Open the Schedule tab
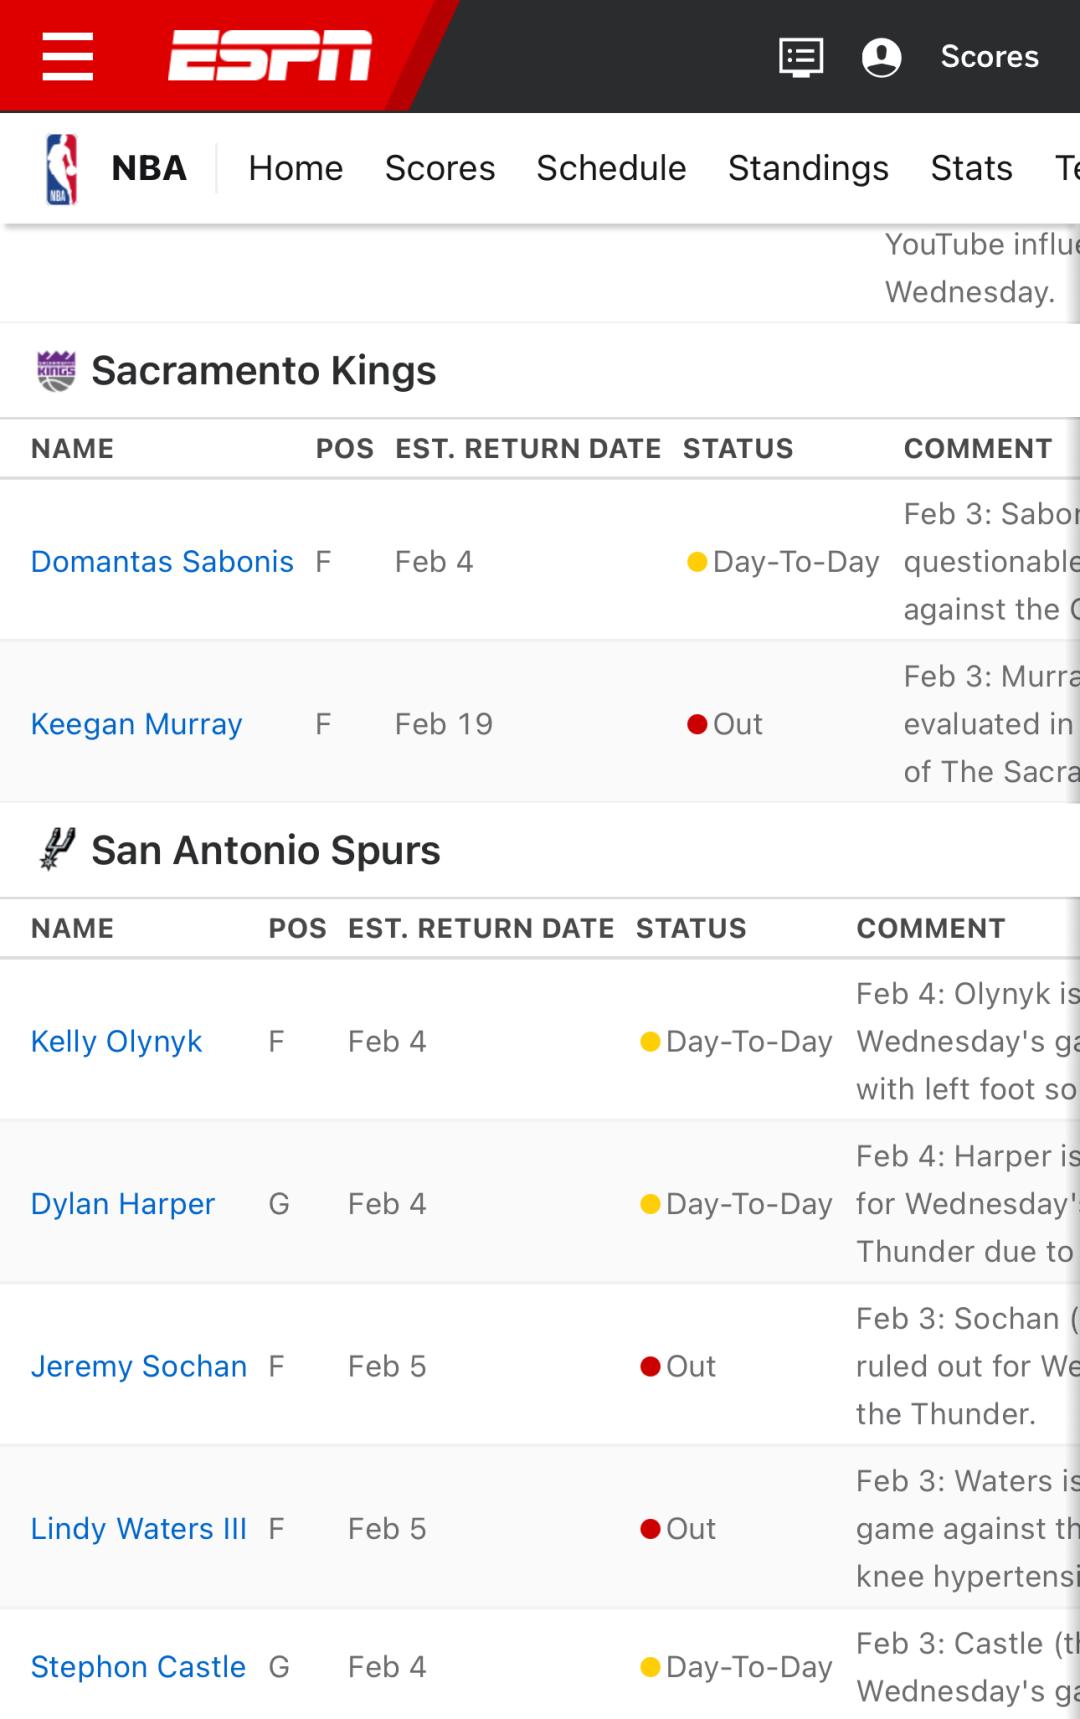Screen dimensions: 1080x1719 [611, 168]
